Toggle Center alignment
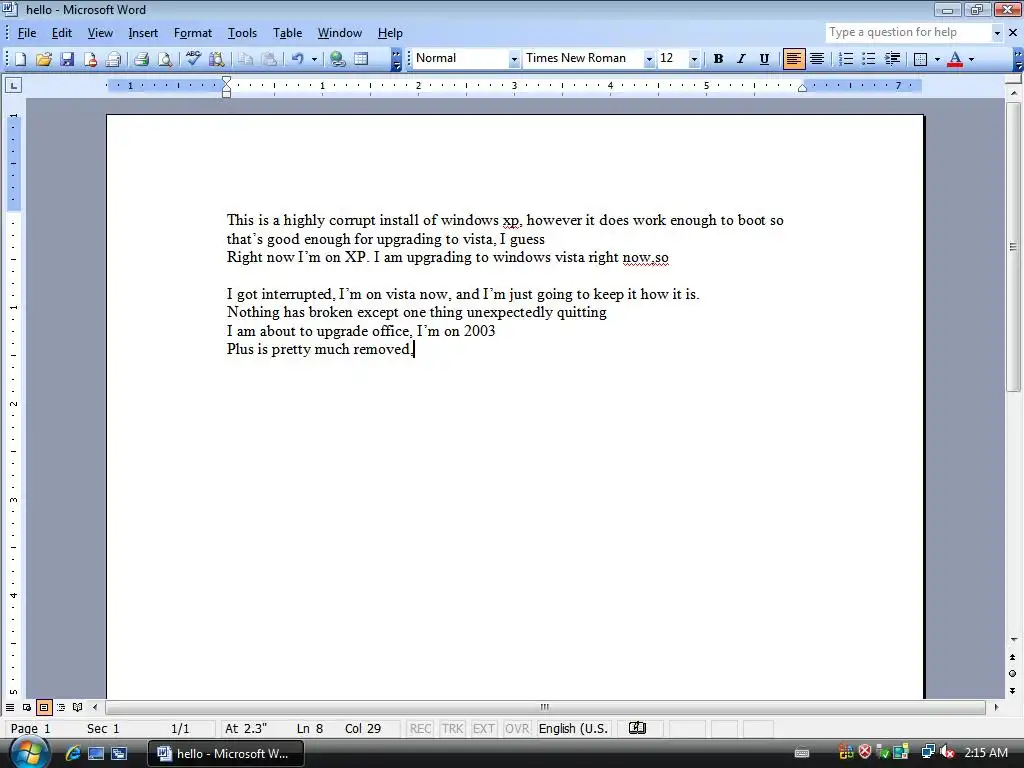Screen dimensions: 1024x768 pos(817,59)
